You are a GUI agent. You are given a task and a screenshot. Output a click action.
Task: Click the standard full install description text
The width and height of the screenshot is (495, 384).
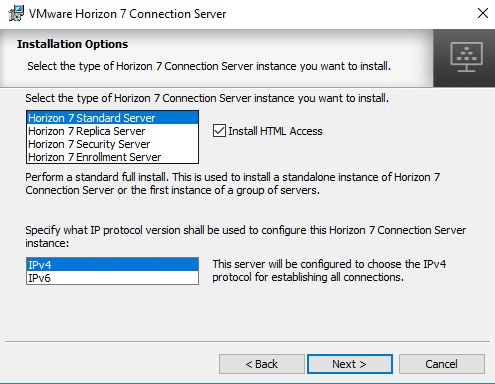pyautogui.click(x=233, y=183)
